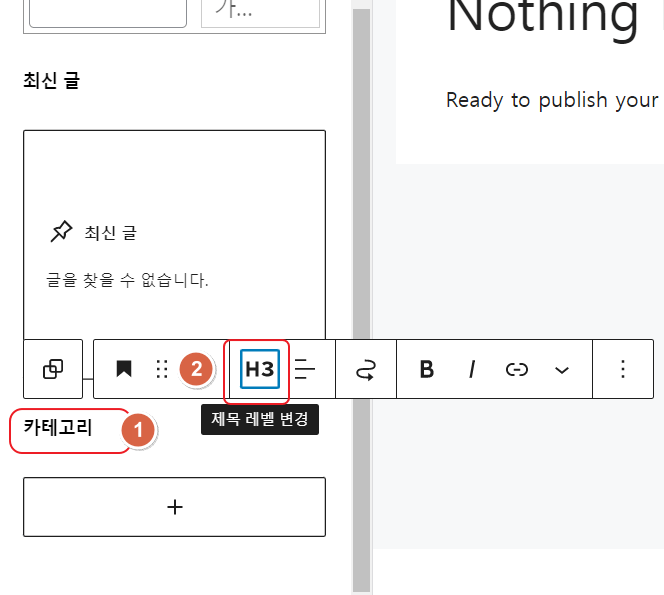
Task: Select the 카테고리 heading text
Action: [58, 427]
